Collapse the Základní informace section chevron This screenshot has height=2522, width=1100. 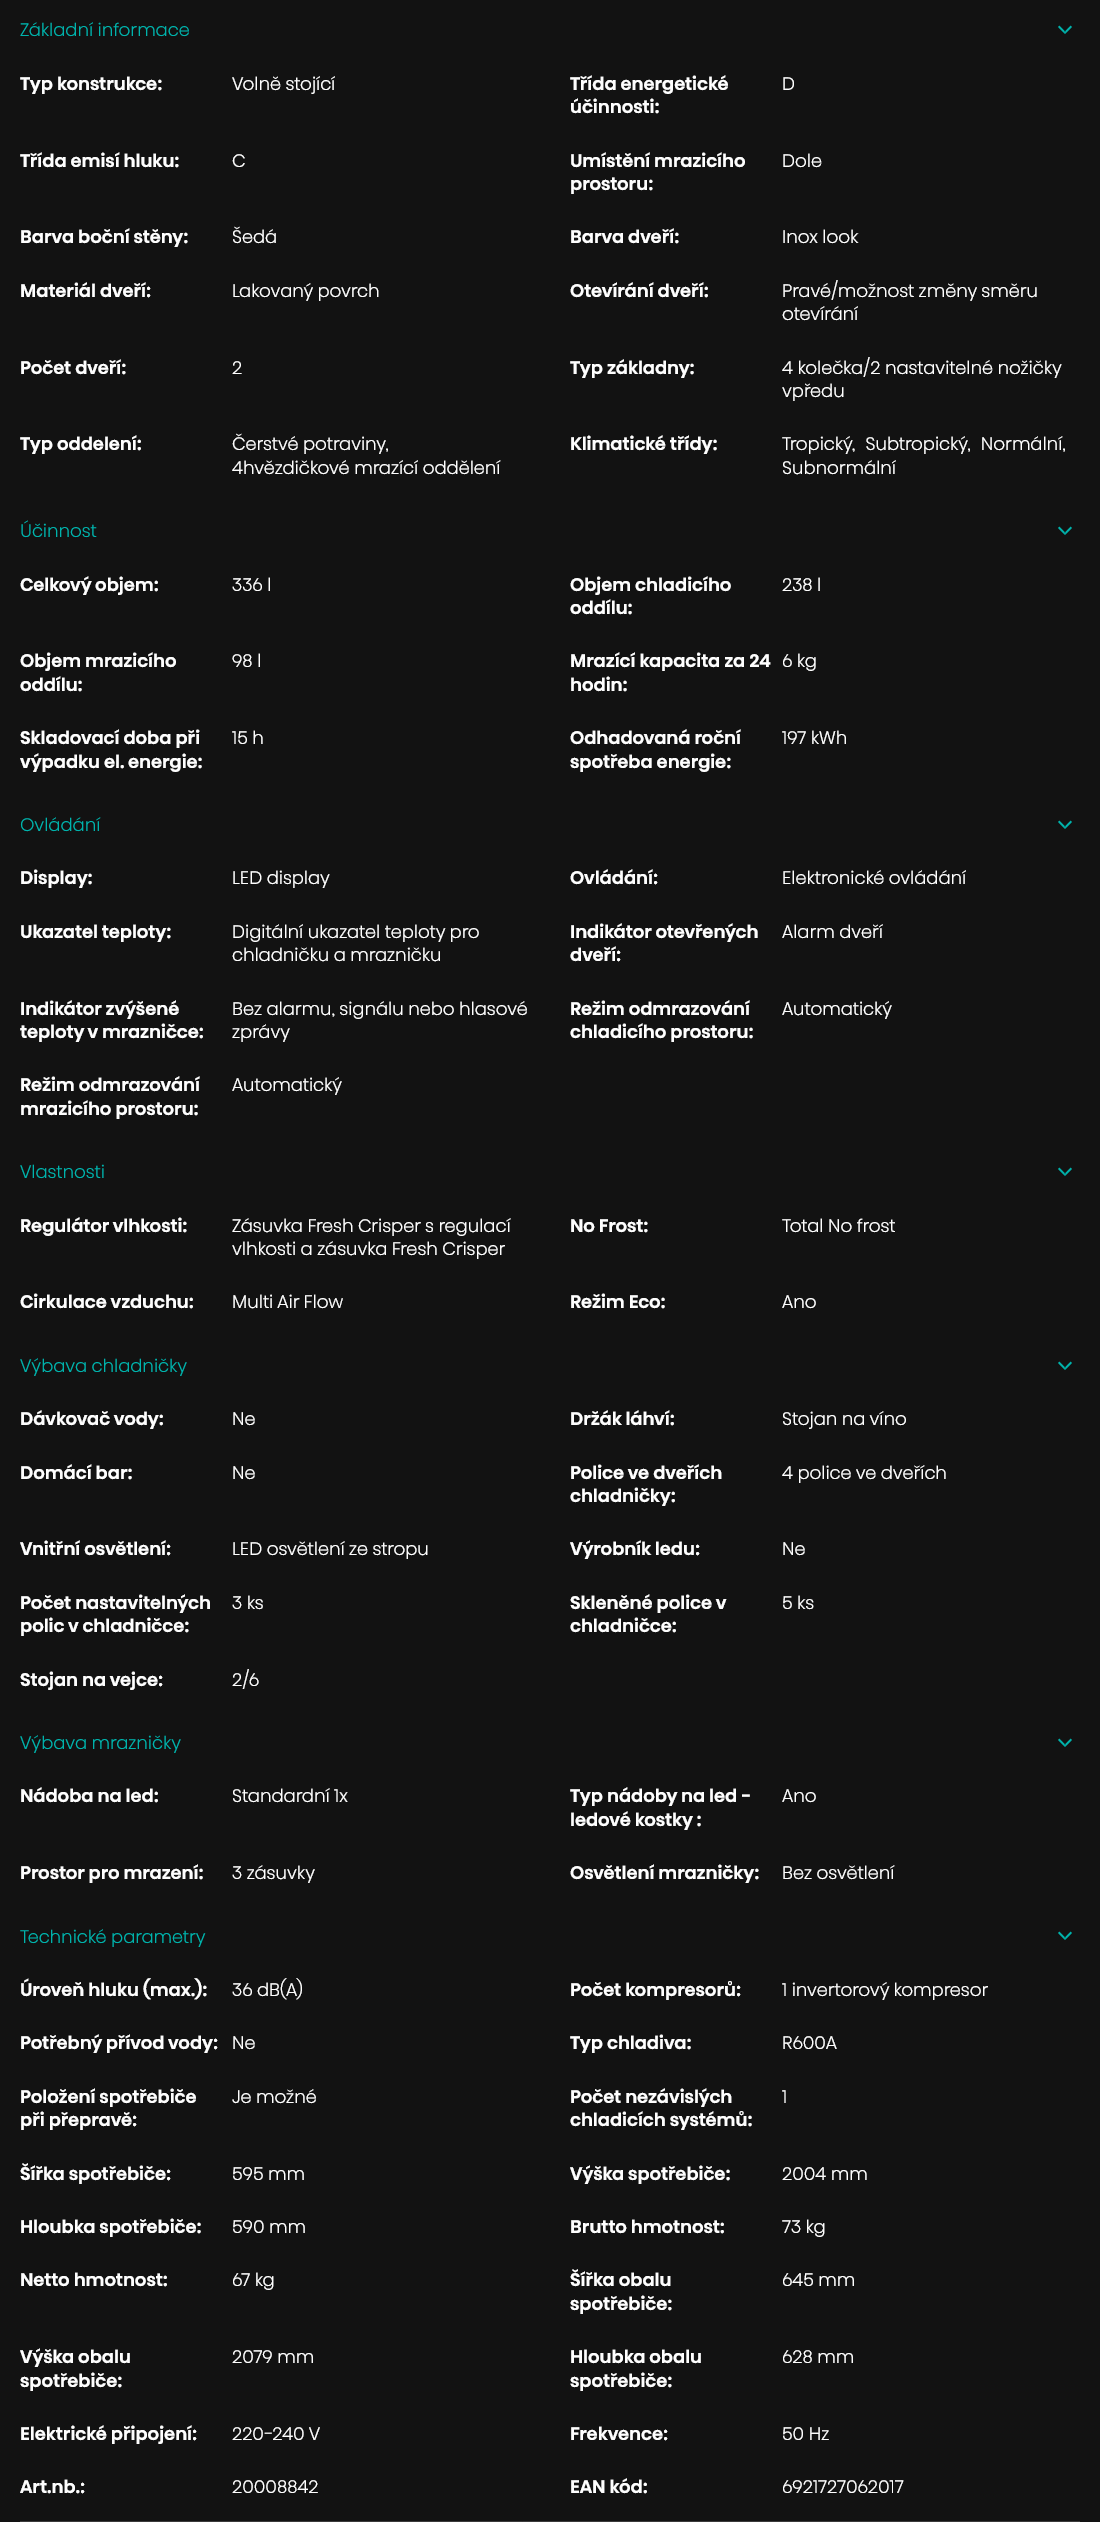[1064, 30]
